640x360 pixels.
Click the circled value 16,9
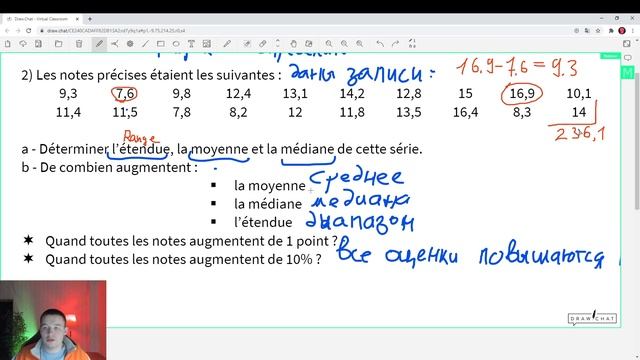coord(522,93)
